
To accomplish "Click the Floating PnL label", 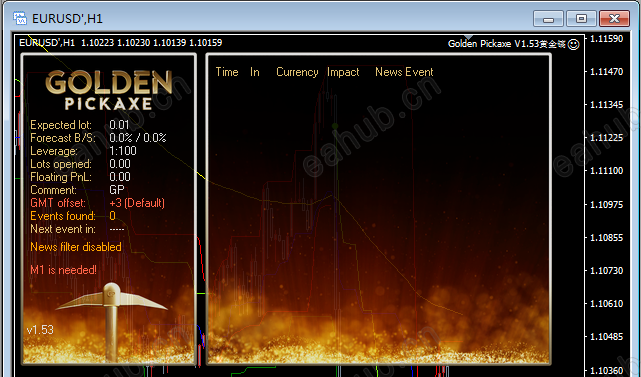I will coord(61,177).
